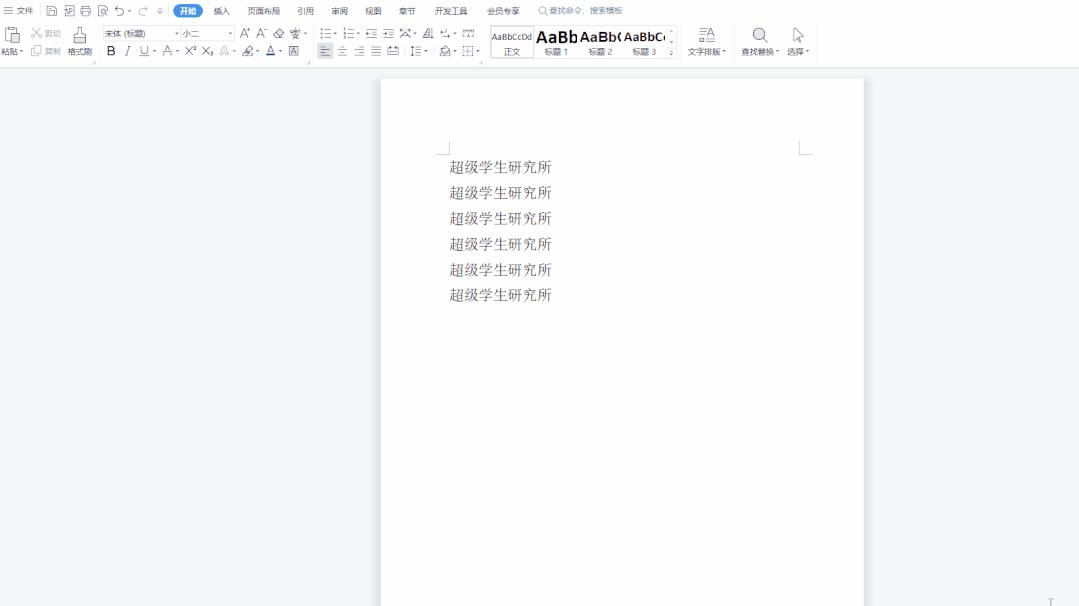Open the font color dropdown arrow
1079x606 pixels.
(281, 52)
